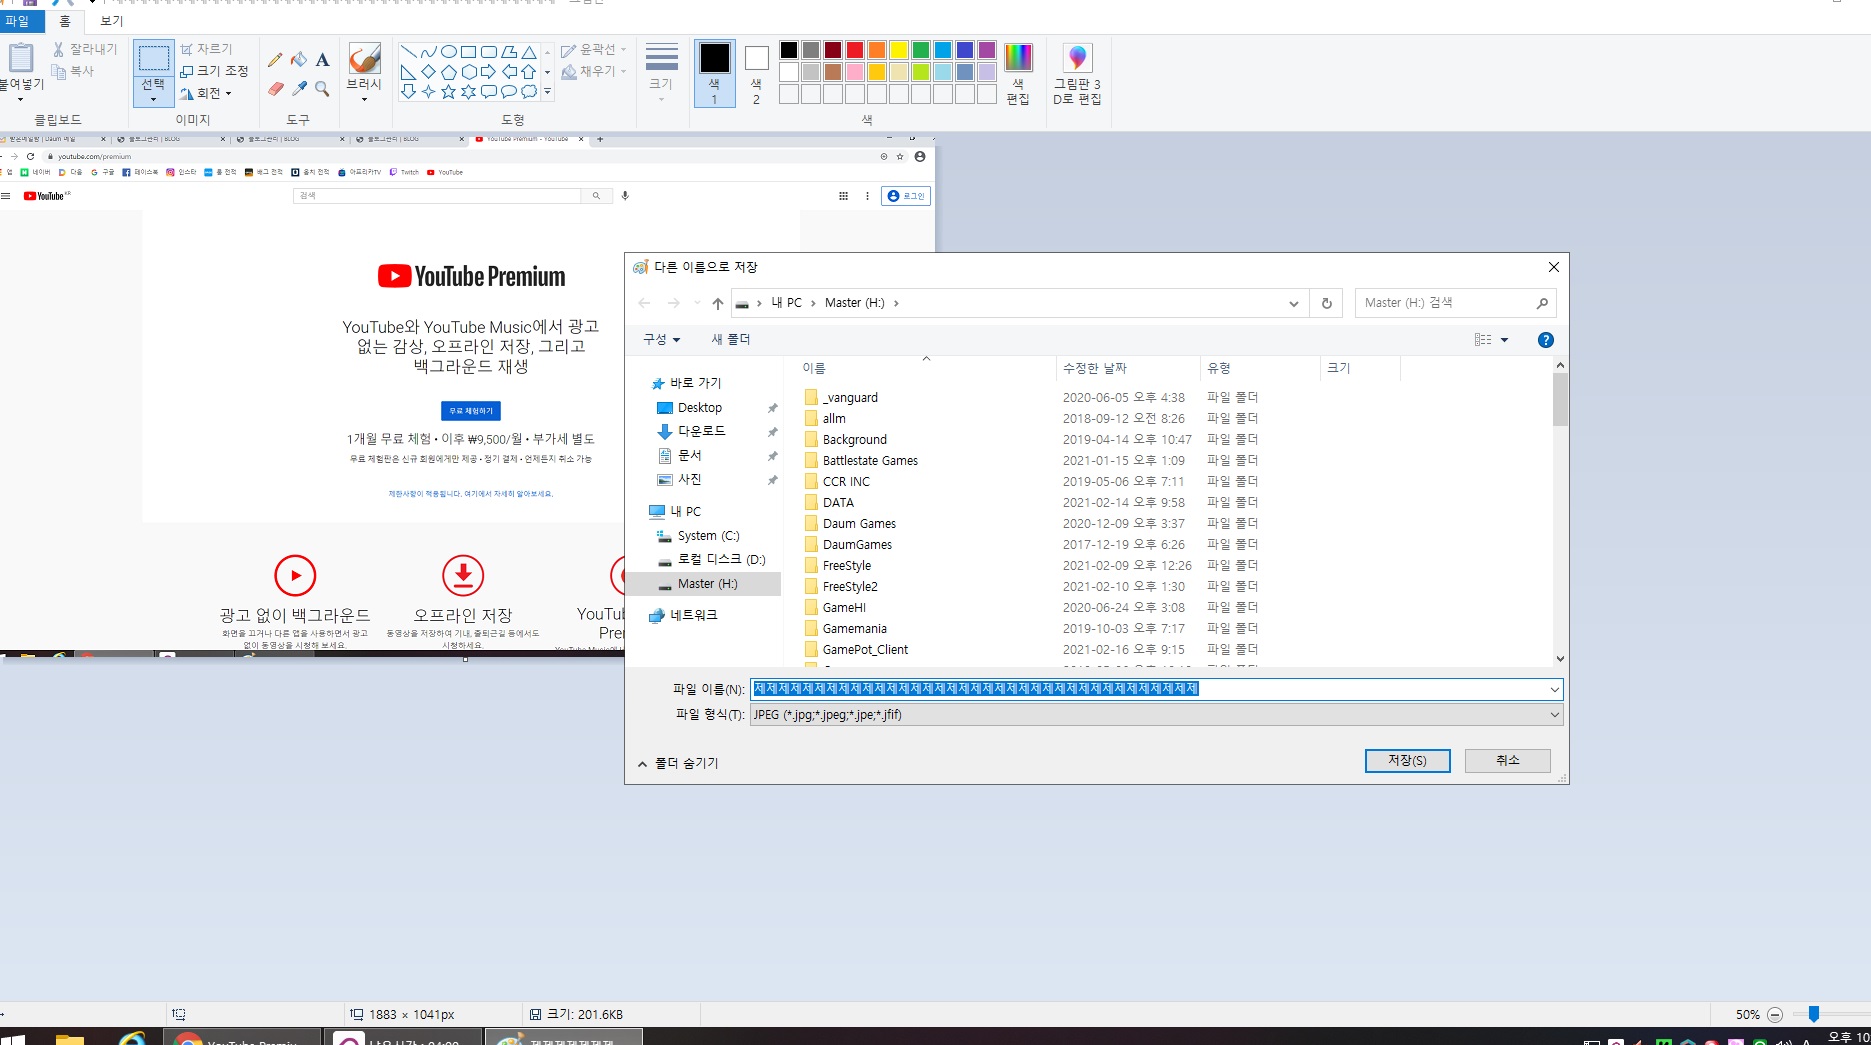Open the JPEG file type dropdown

(x=1156, y=715)
